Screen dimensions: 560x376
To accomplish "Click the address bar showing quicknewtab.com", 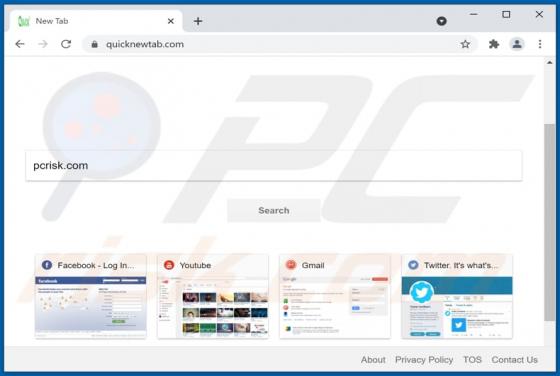I will [280, 44].
